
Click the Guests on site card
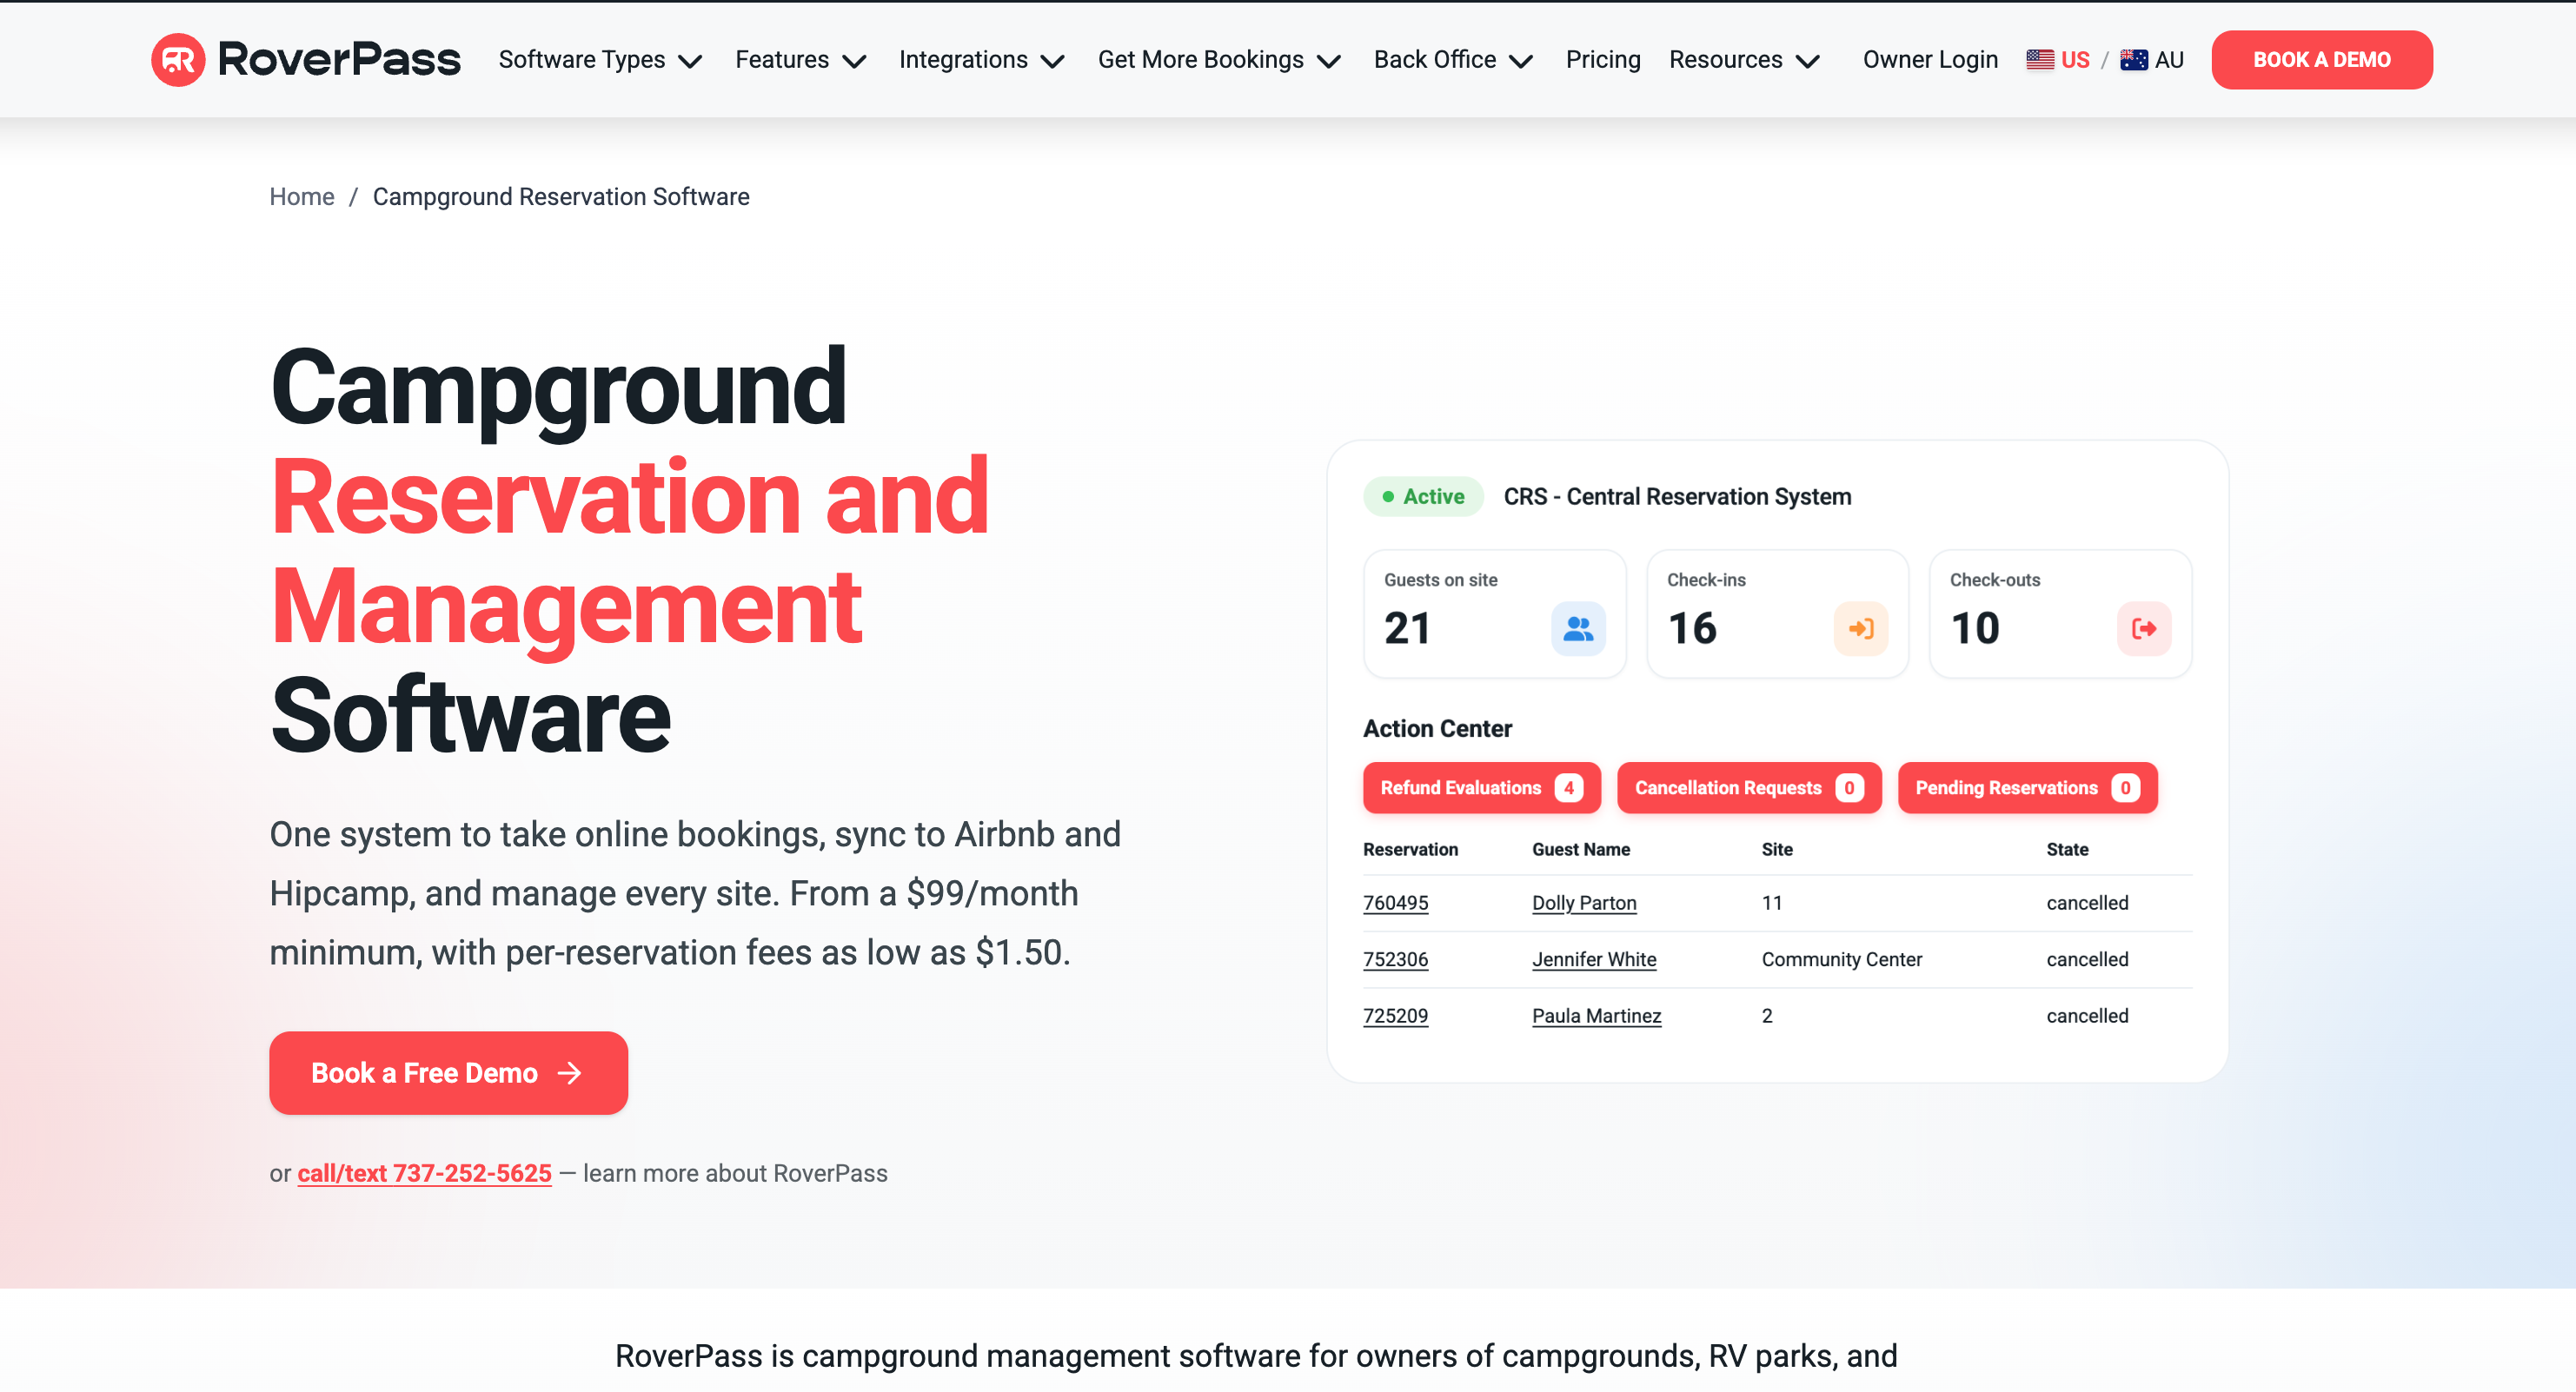(1495, 614)
